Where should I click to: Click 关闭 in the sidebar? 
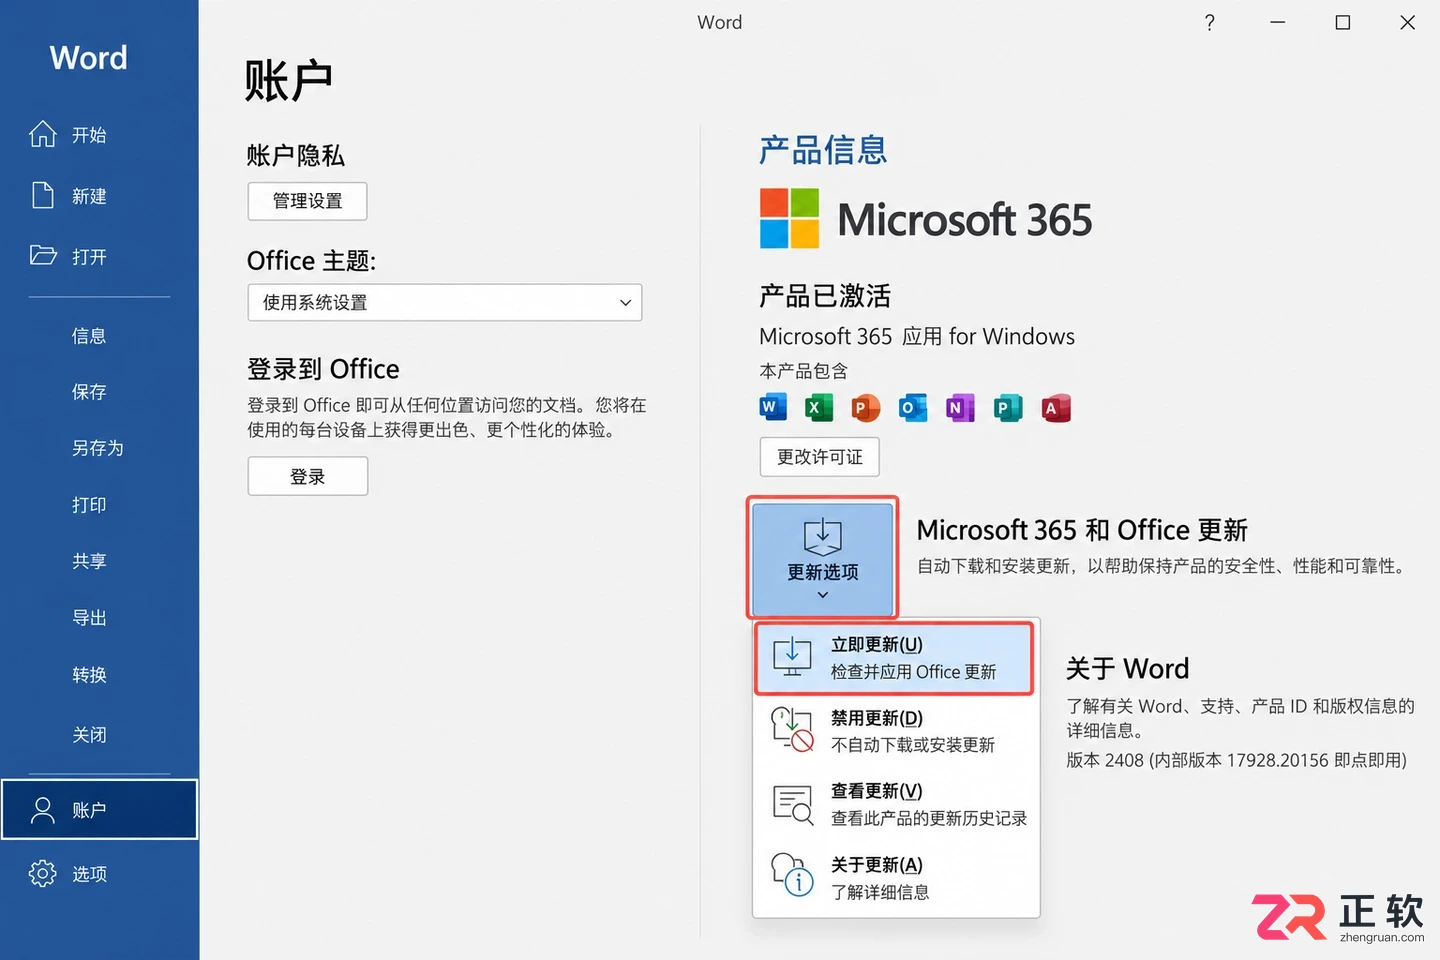(89, 735)
